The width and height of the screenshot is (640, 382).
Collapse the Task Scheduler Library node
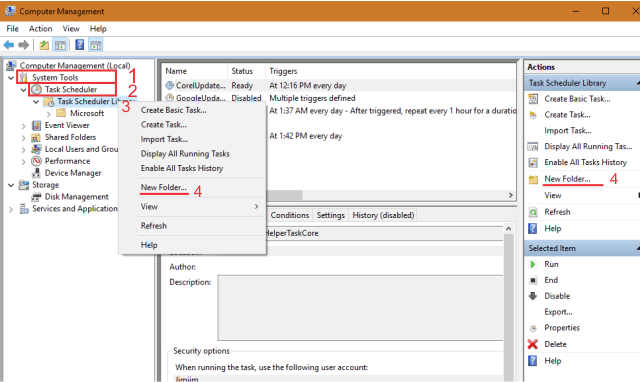click(36, 101)
